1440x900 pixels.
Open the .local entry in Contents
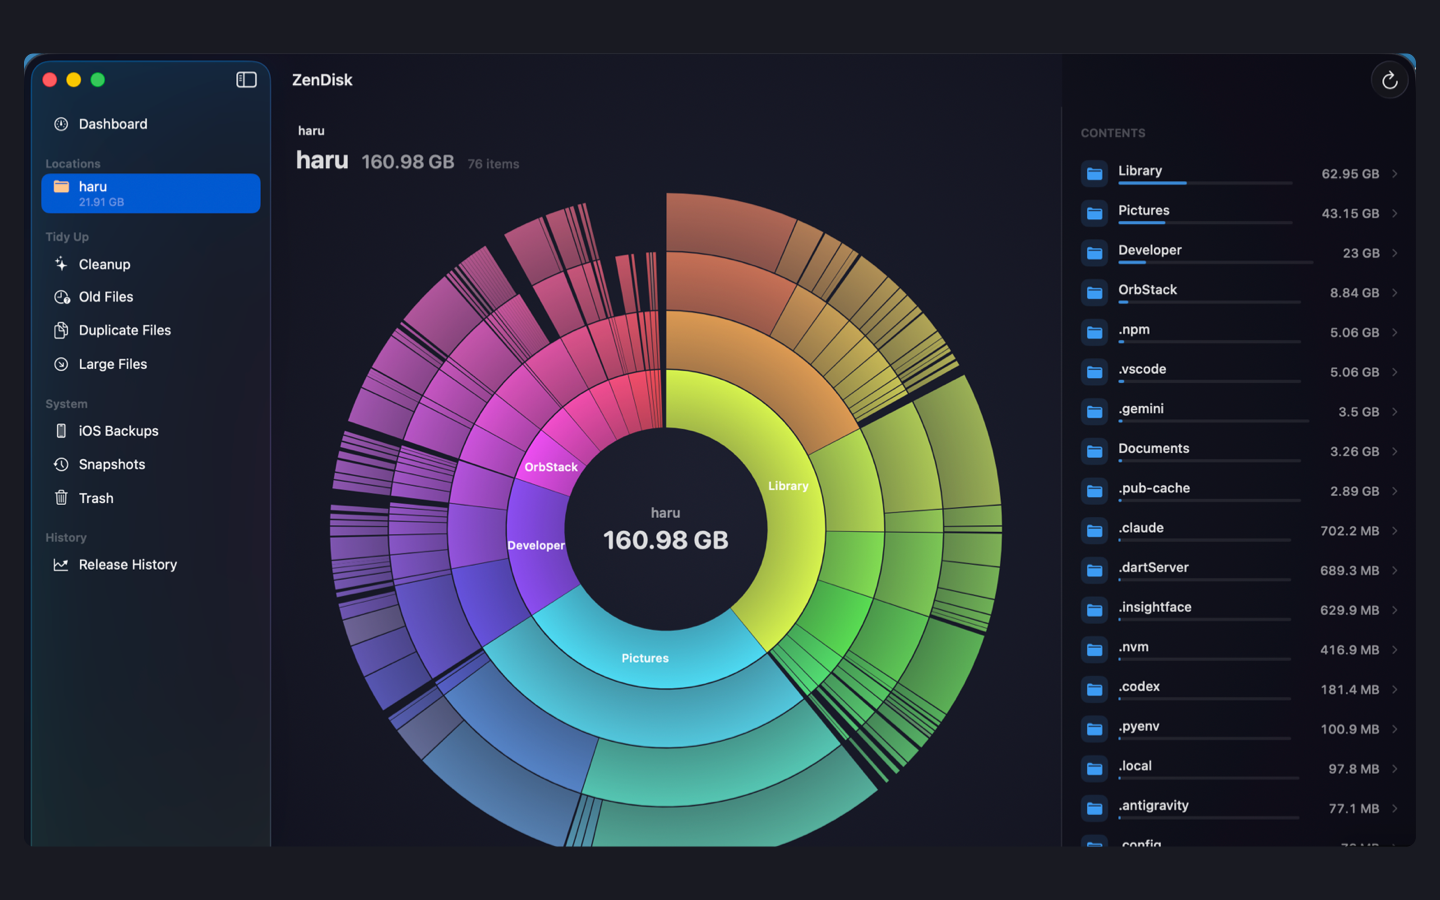tap(1240, 769)
